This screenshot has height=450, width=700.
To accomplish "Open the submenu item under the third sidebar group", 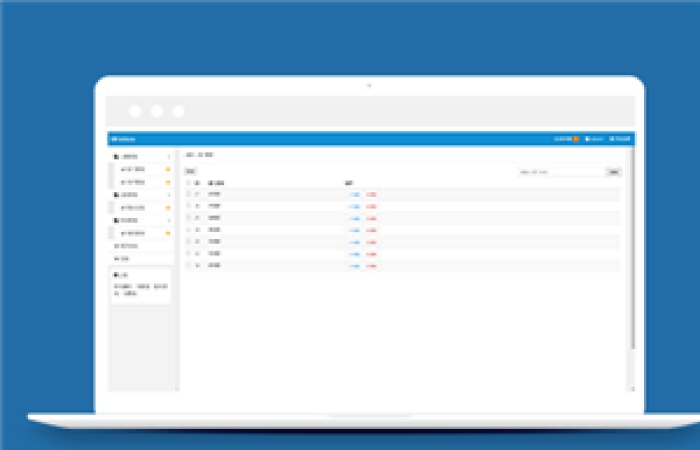I will point(142,233).
